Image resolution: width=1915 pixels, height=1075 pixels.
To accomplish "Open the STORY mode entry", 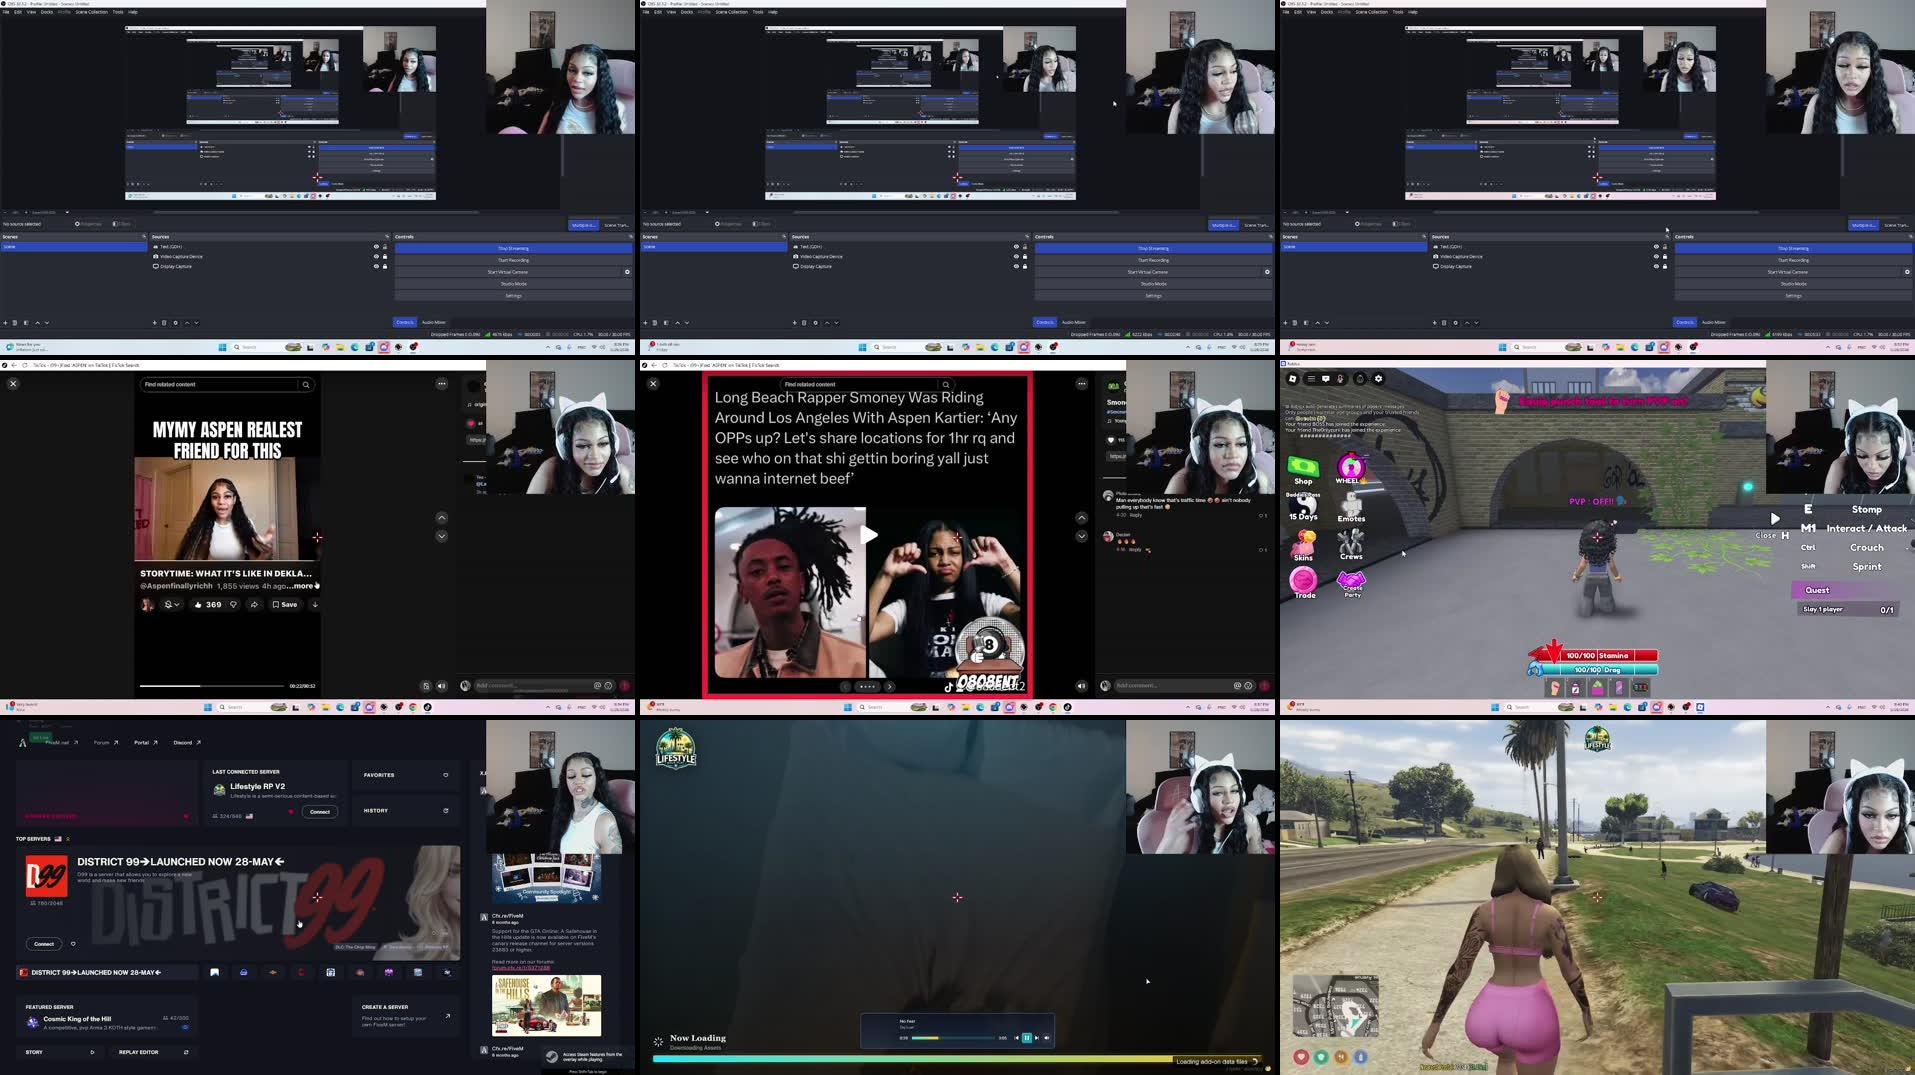I will point(60,1052).
